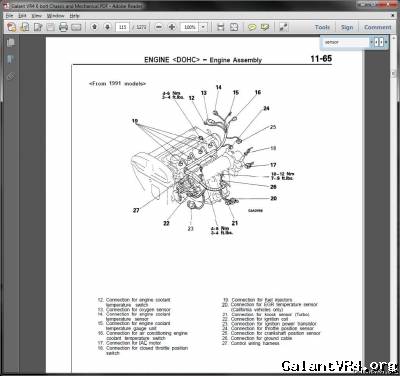Toggle fit one full page view
Screen dimensions: 400x376
tap(234, 27)
